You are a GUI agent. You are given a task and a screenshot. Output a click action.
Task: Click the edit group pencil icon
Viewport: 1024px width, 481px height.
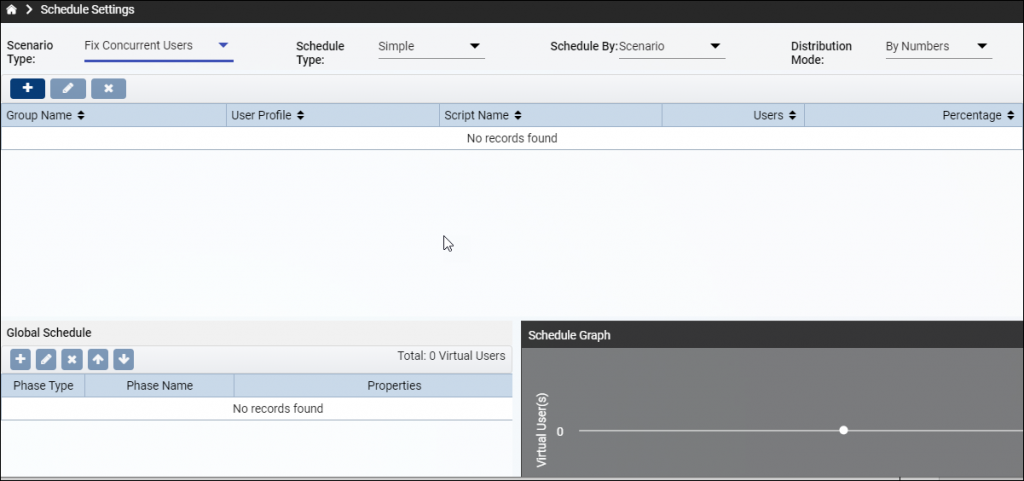point(68,88)
